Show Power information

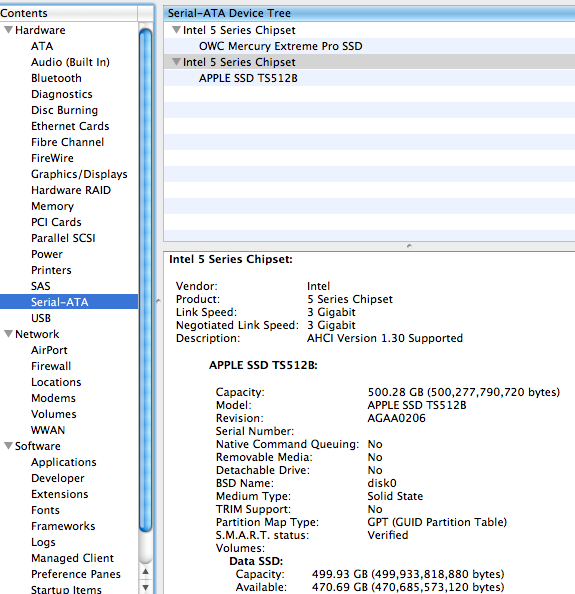(47, 254)
